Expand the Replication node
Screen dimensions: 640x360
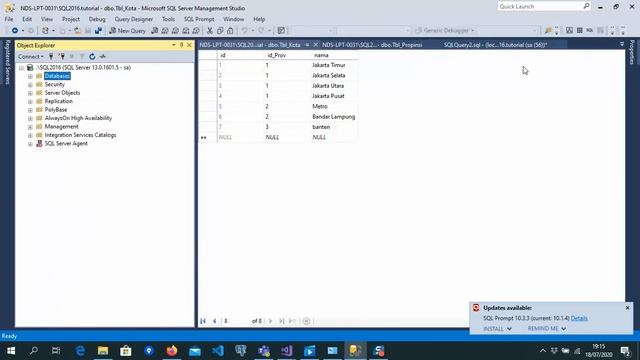click(x=30, y=102)
